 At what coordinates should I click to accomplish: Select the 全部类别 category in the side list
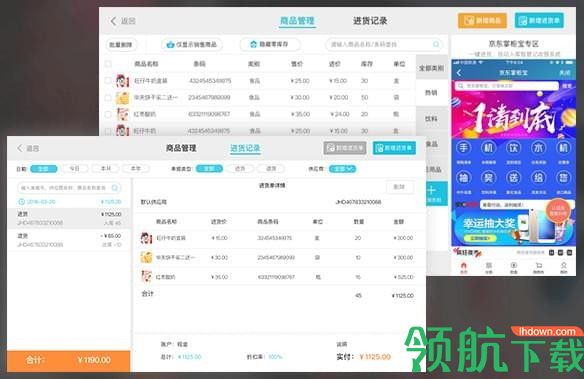(432, 68)
